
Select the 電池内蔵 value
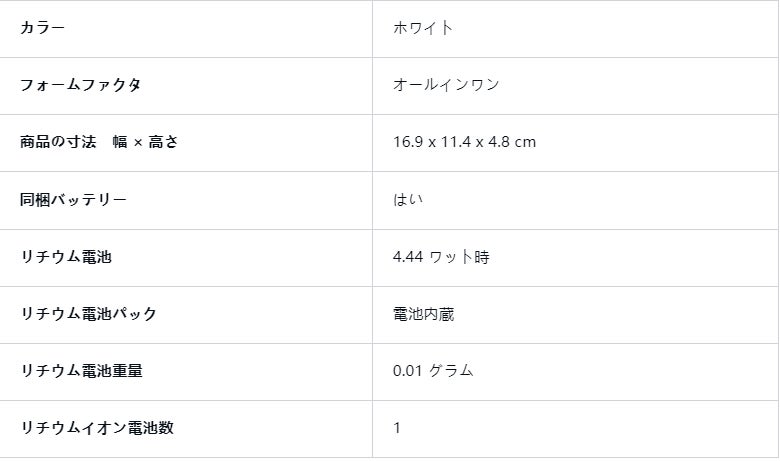click(423, 314)
